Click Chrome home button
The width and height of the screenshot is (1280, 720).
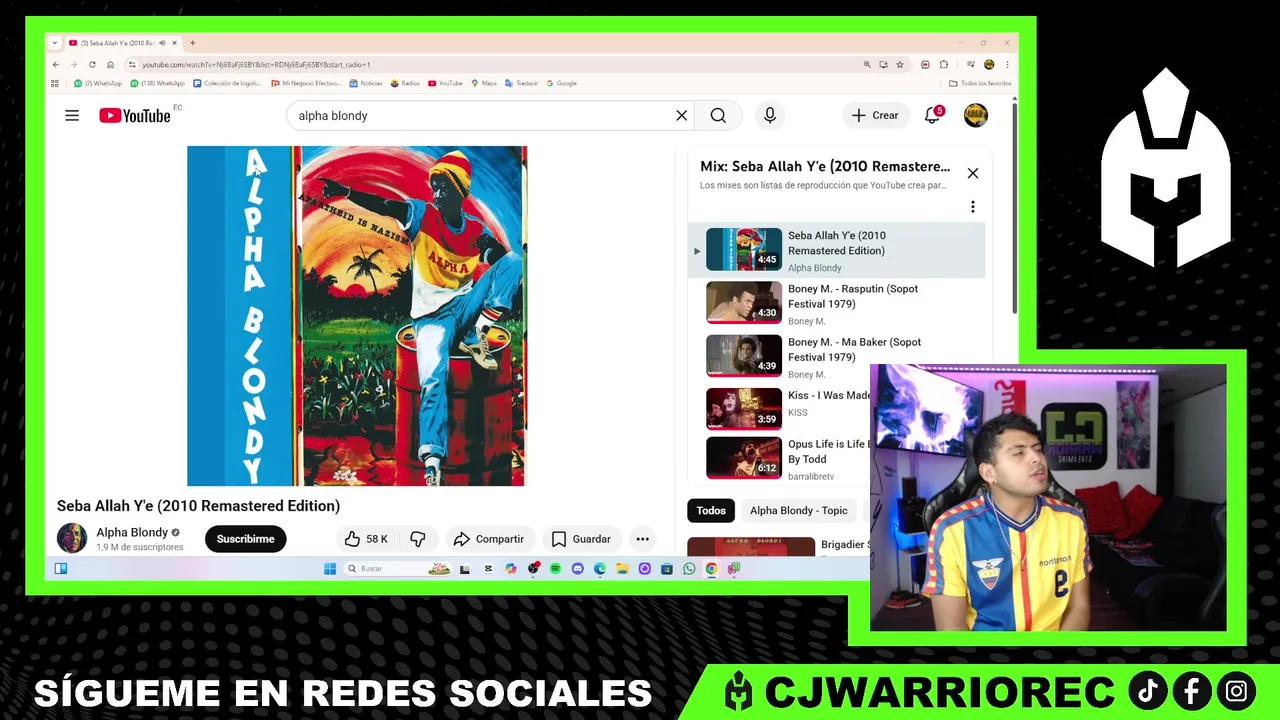click(x=110, y=65)
